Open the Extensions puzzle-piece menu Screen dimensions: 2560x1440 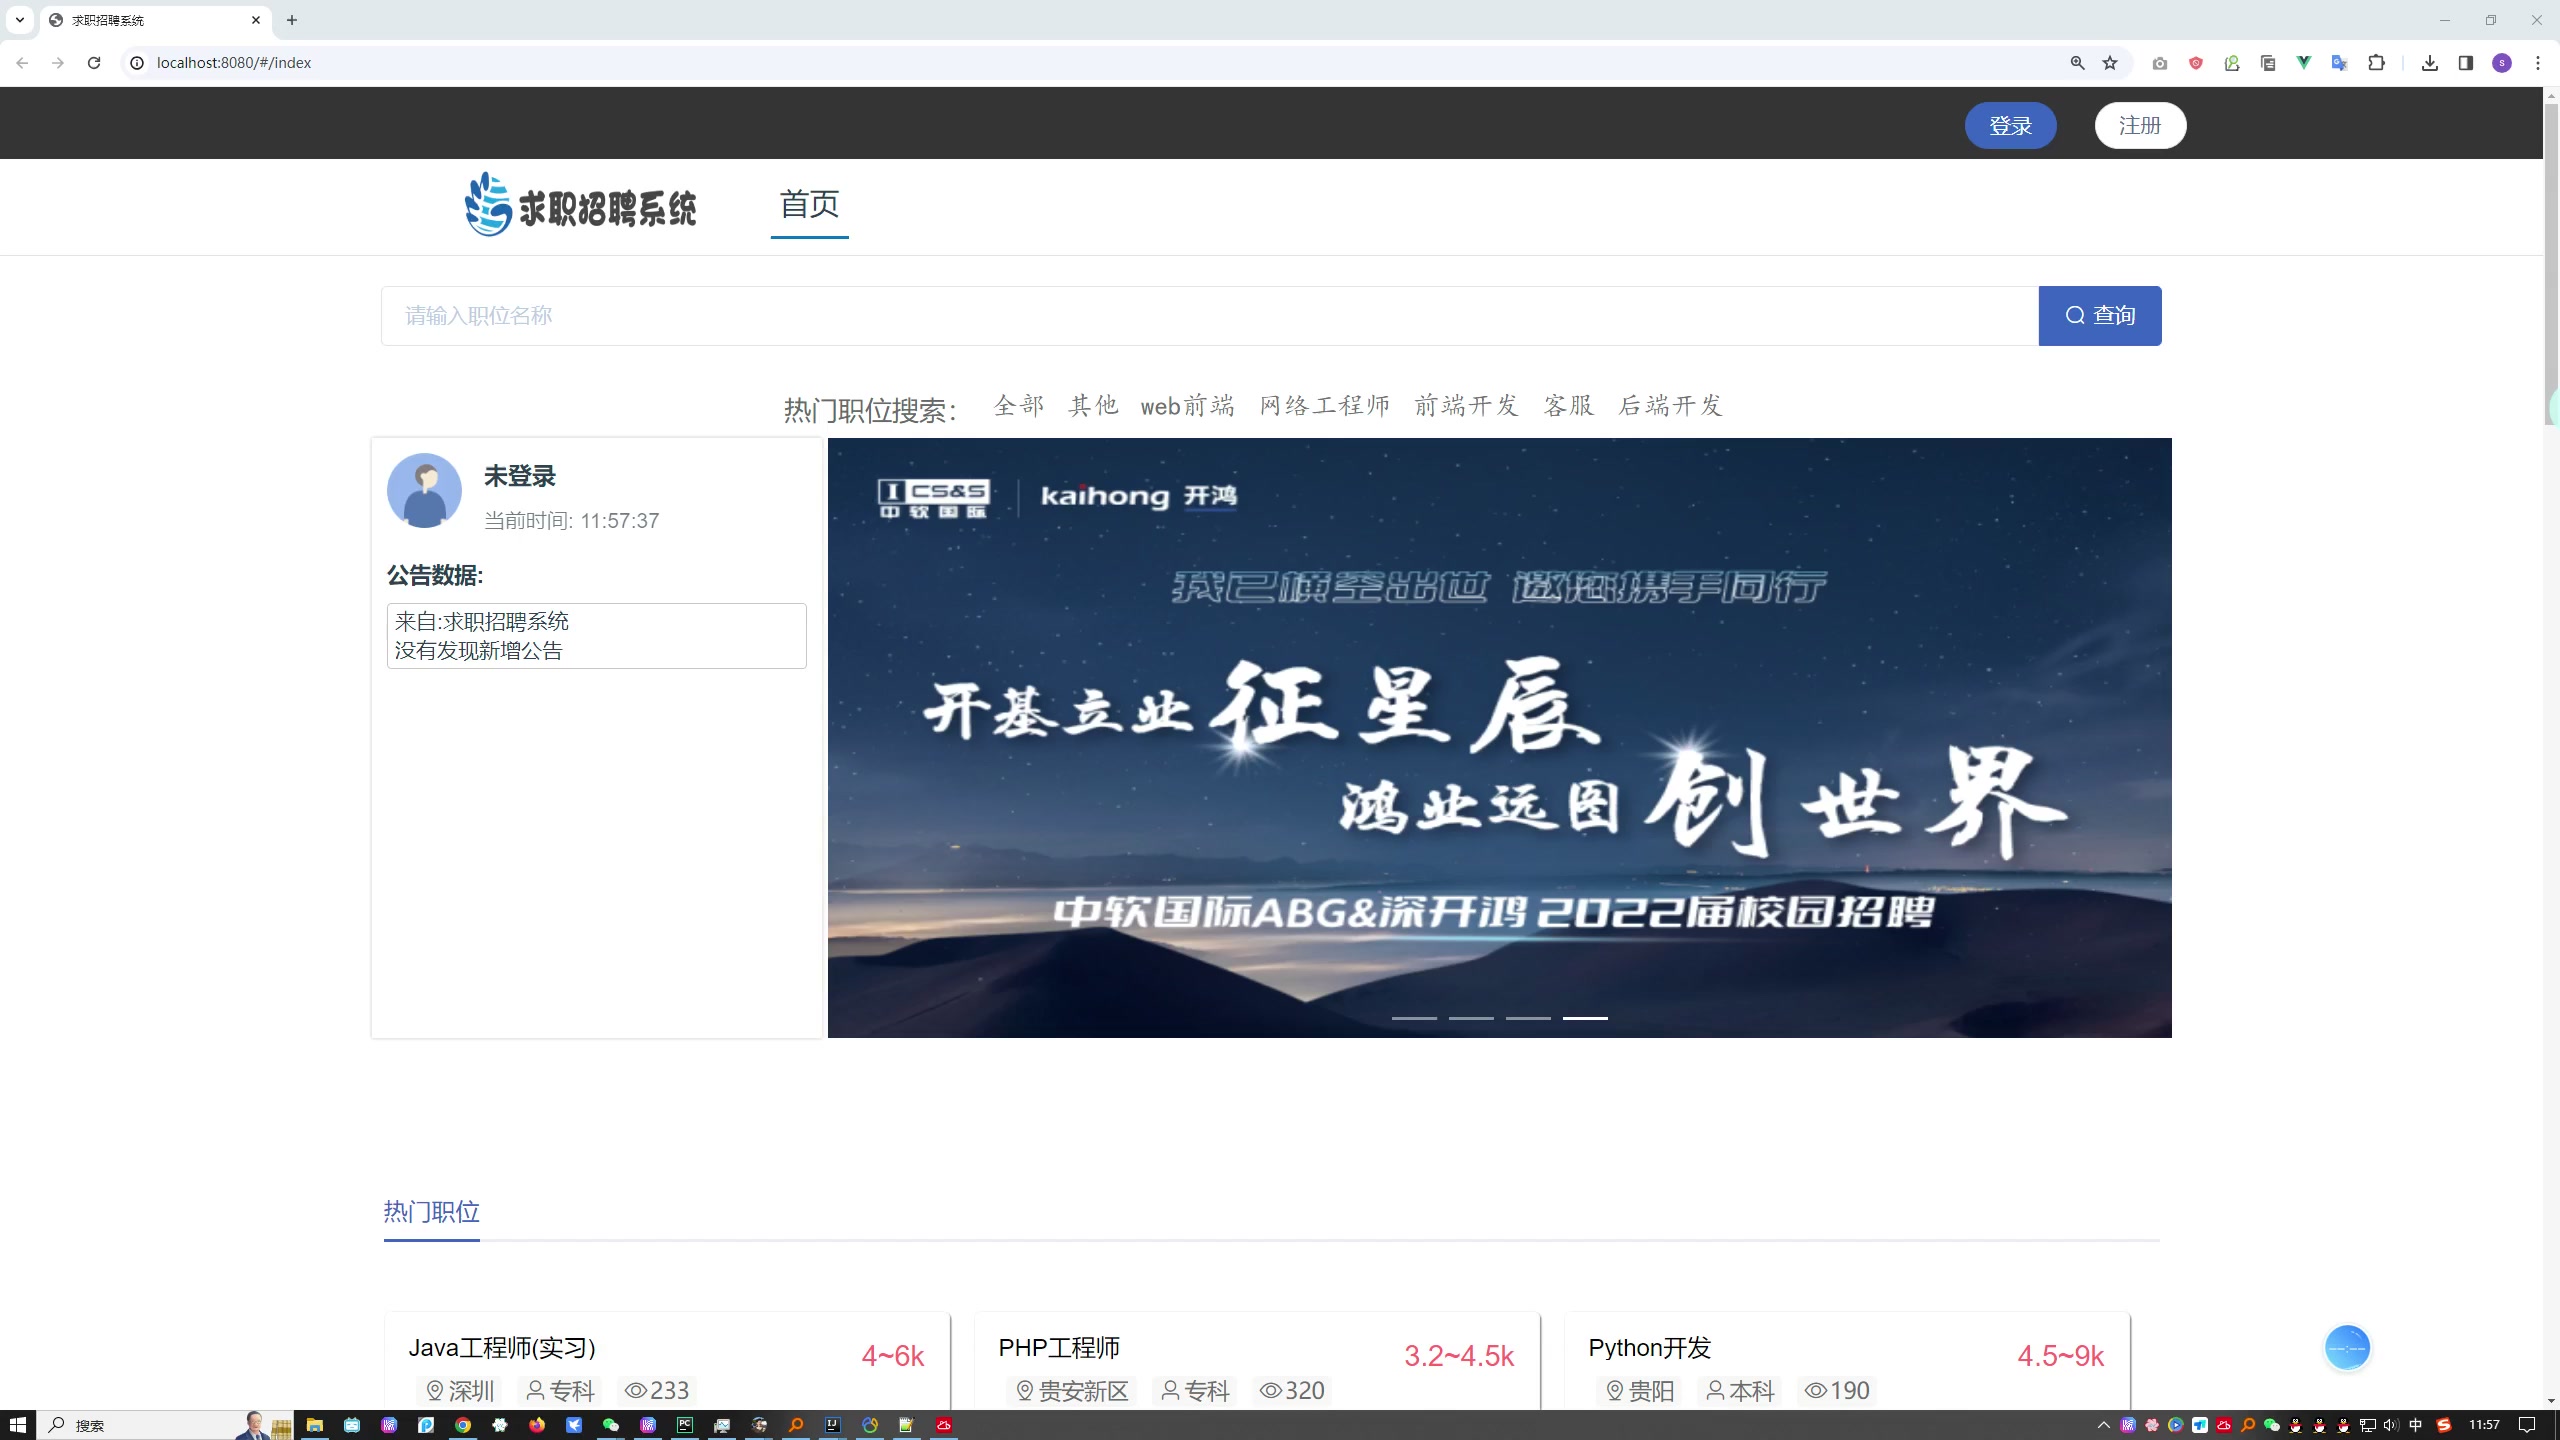2377,63
